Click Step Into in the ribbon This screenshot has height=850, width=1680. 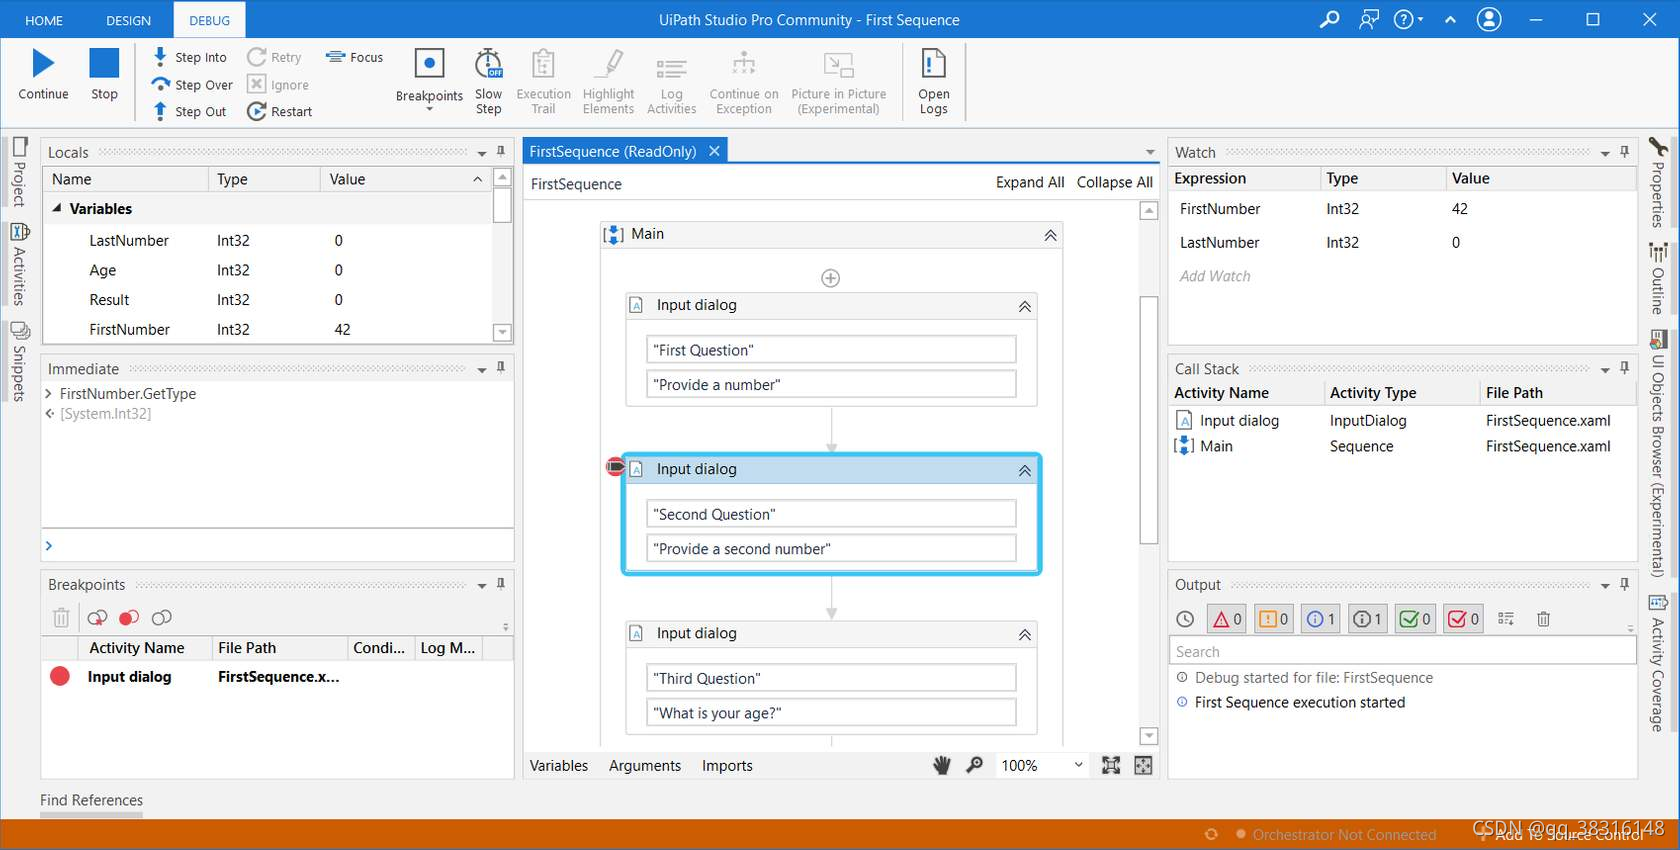click(x=189, y=57)
